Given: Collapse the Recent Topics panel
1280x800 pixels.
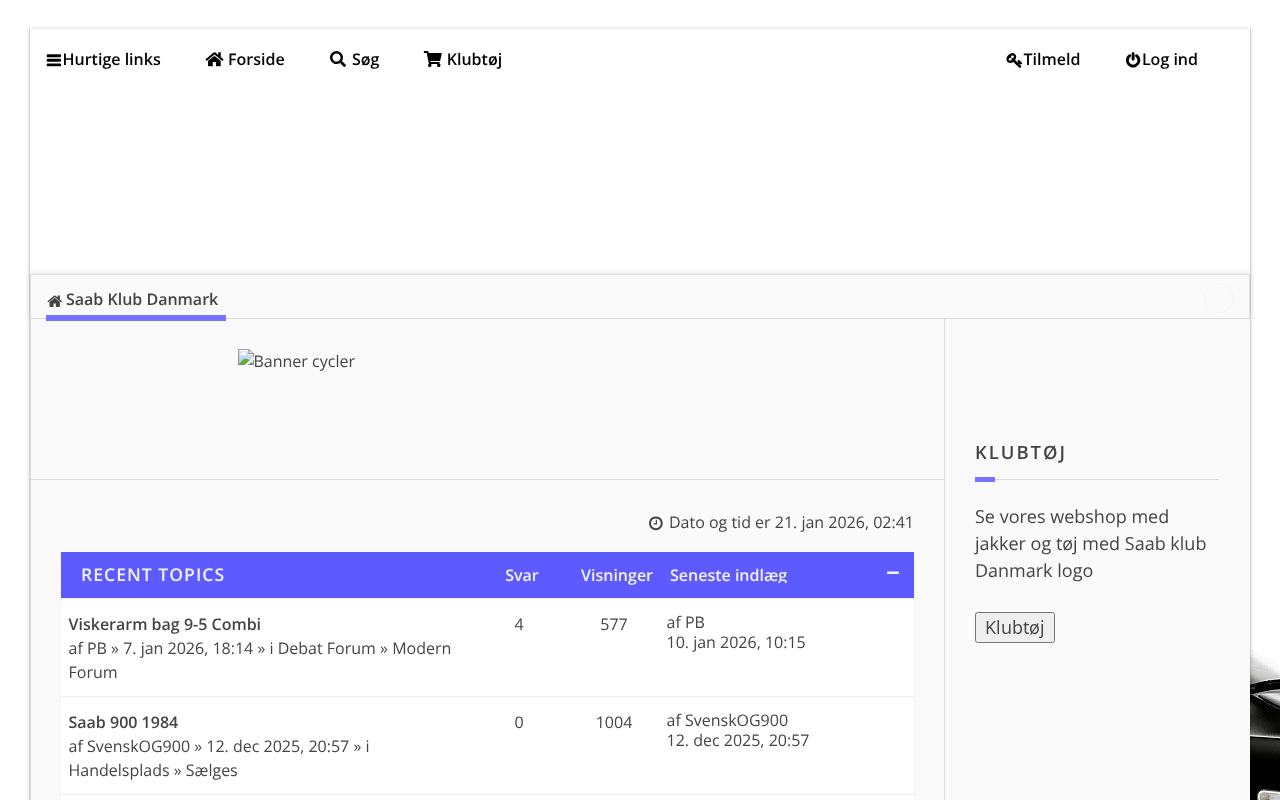Looking at the screenshot, I should point(893,573).
